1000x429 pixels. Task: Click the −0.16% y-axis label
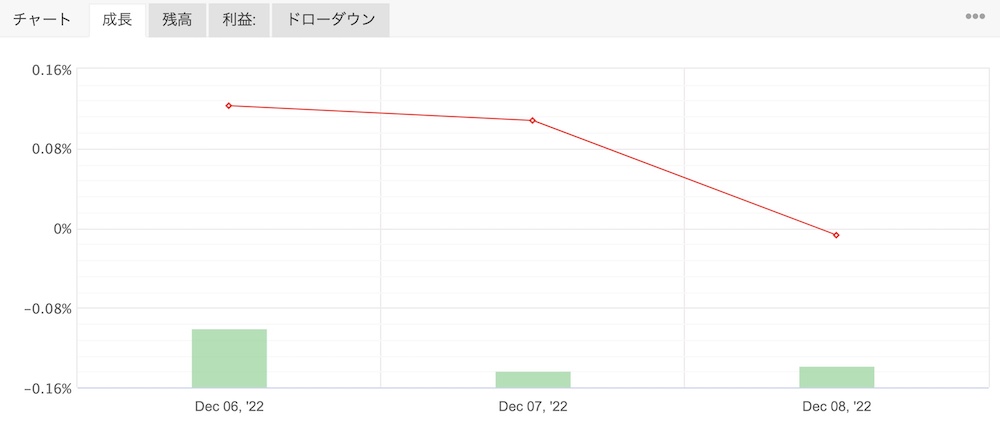(48, 388)
